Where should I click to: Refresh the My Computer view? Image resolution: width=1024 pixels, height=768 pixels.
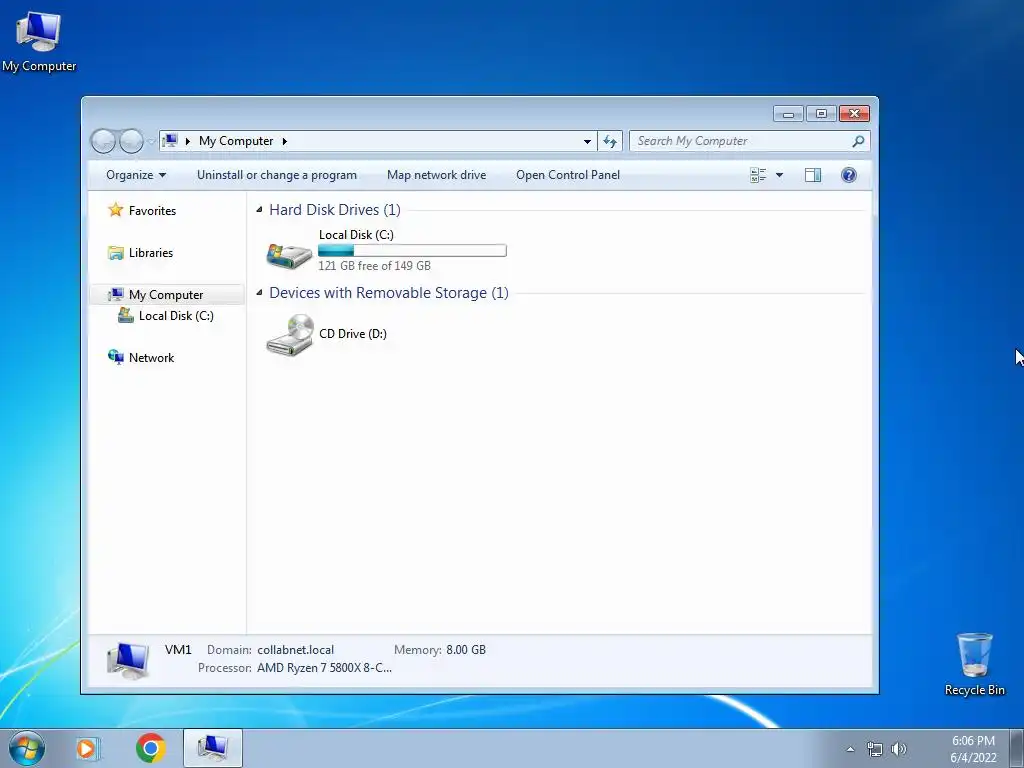(610, 141)
